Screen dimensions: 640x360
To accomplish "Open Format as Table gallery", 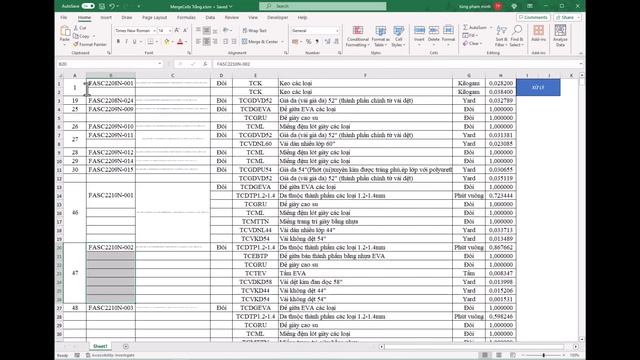I will 381,36.
